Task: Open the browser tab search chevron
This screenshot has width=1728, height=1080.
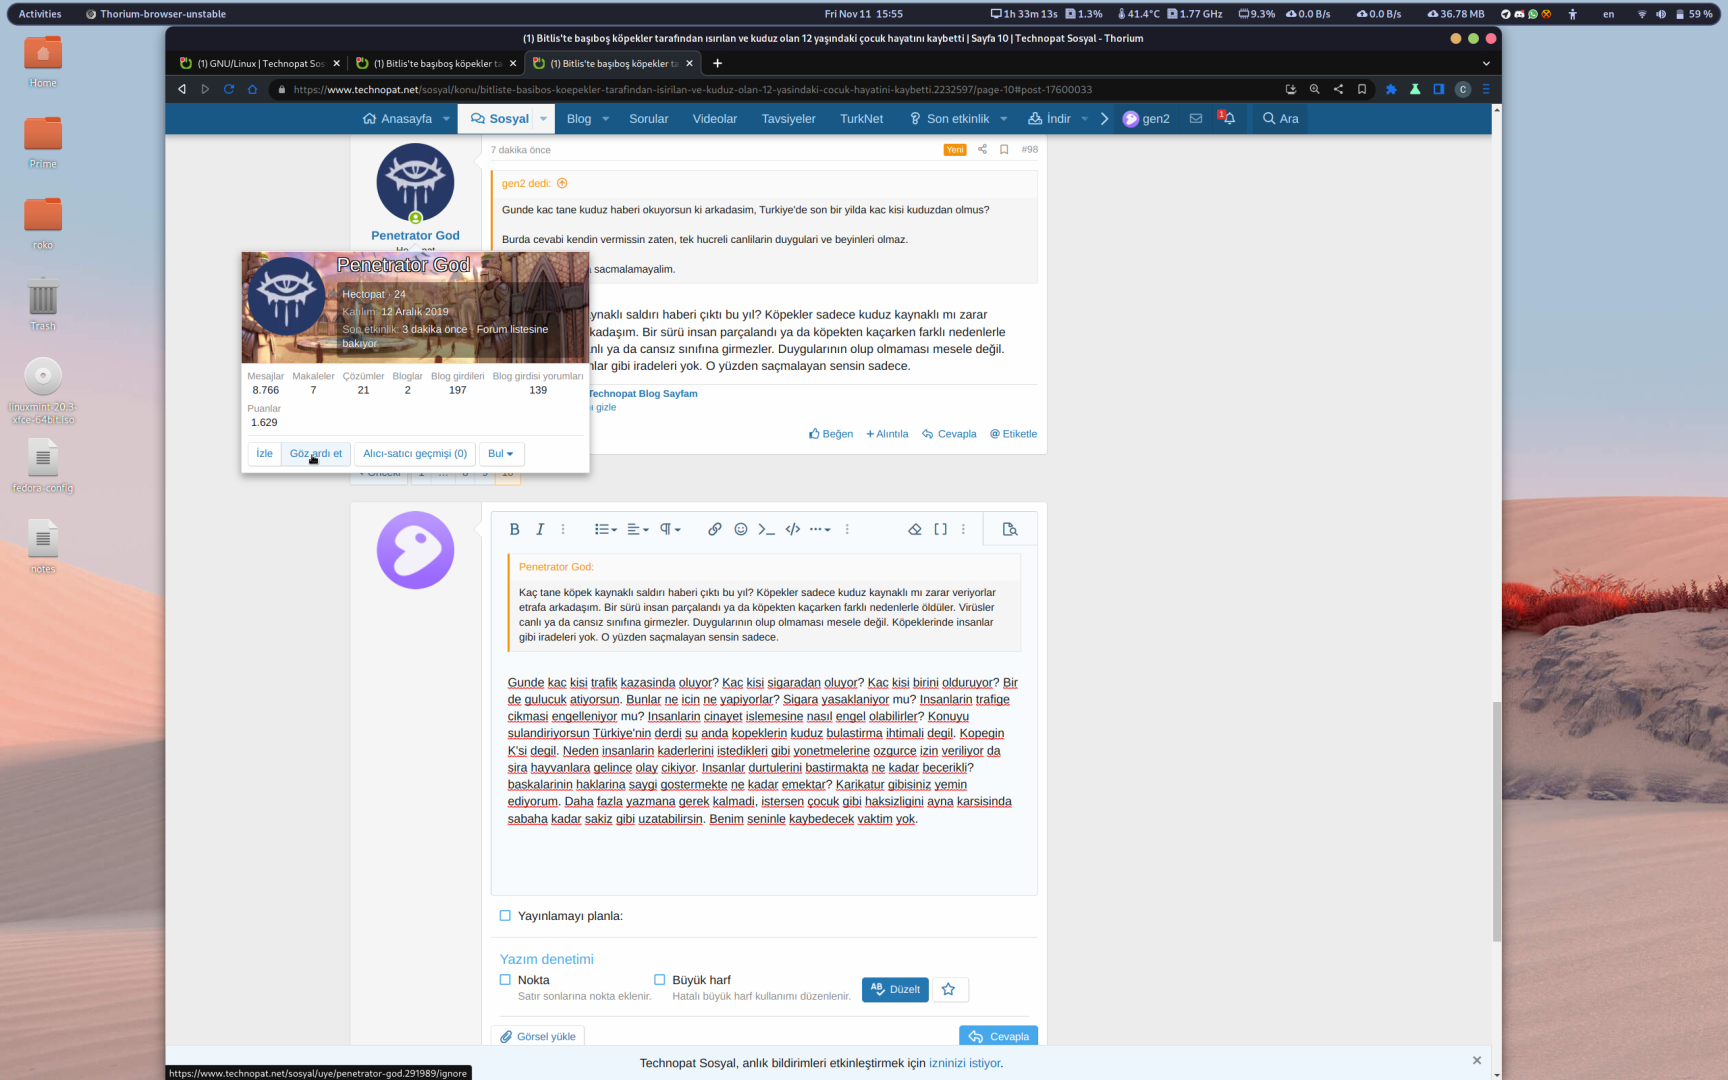Action: [1486, 63]
